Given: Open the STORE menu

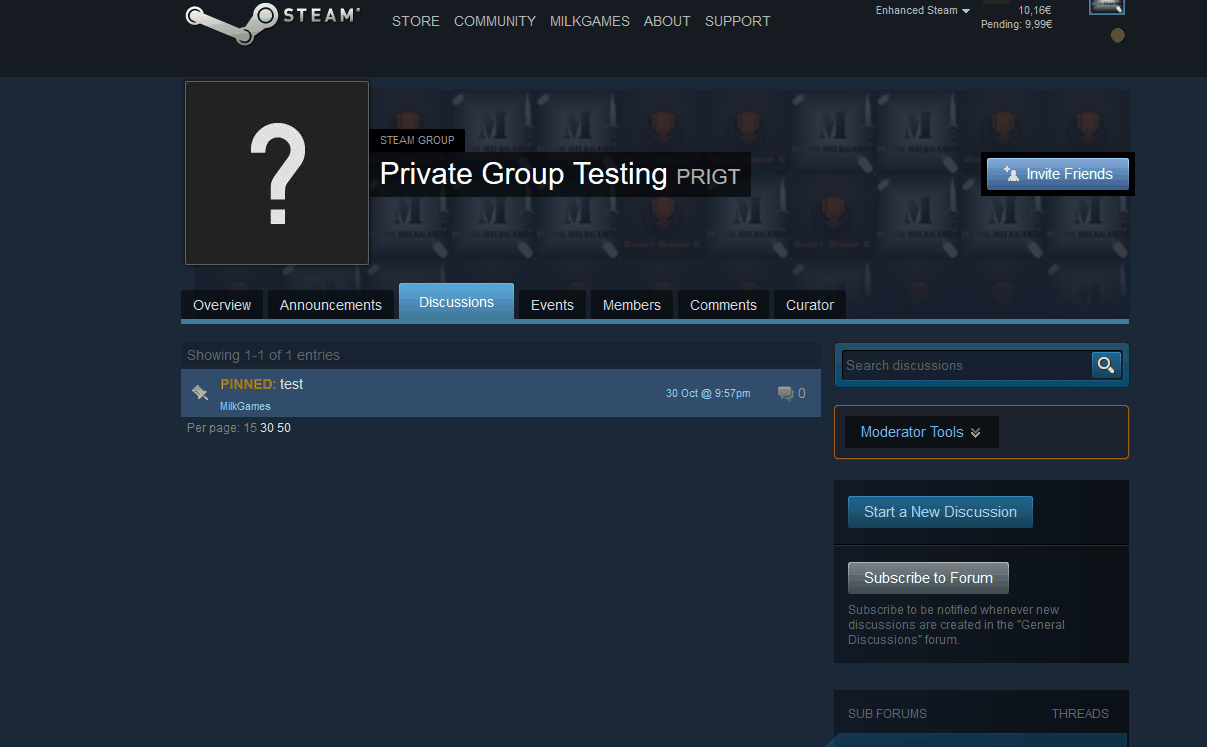Looking at the screenshot, I should [x=416, y=21].
